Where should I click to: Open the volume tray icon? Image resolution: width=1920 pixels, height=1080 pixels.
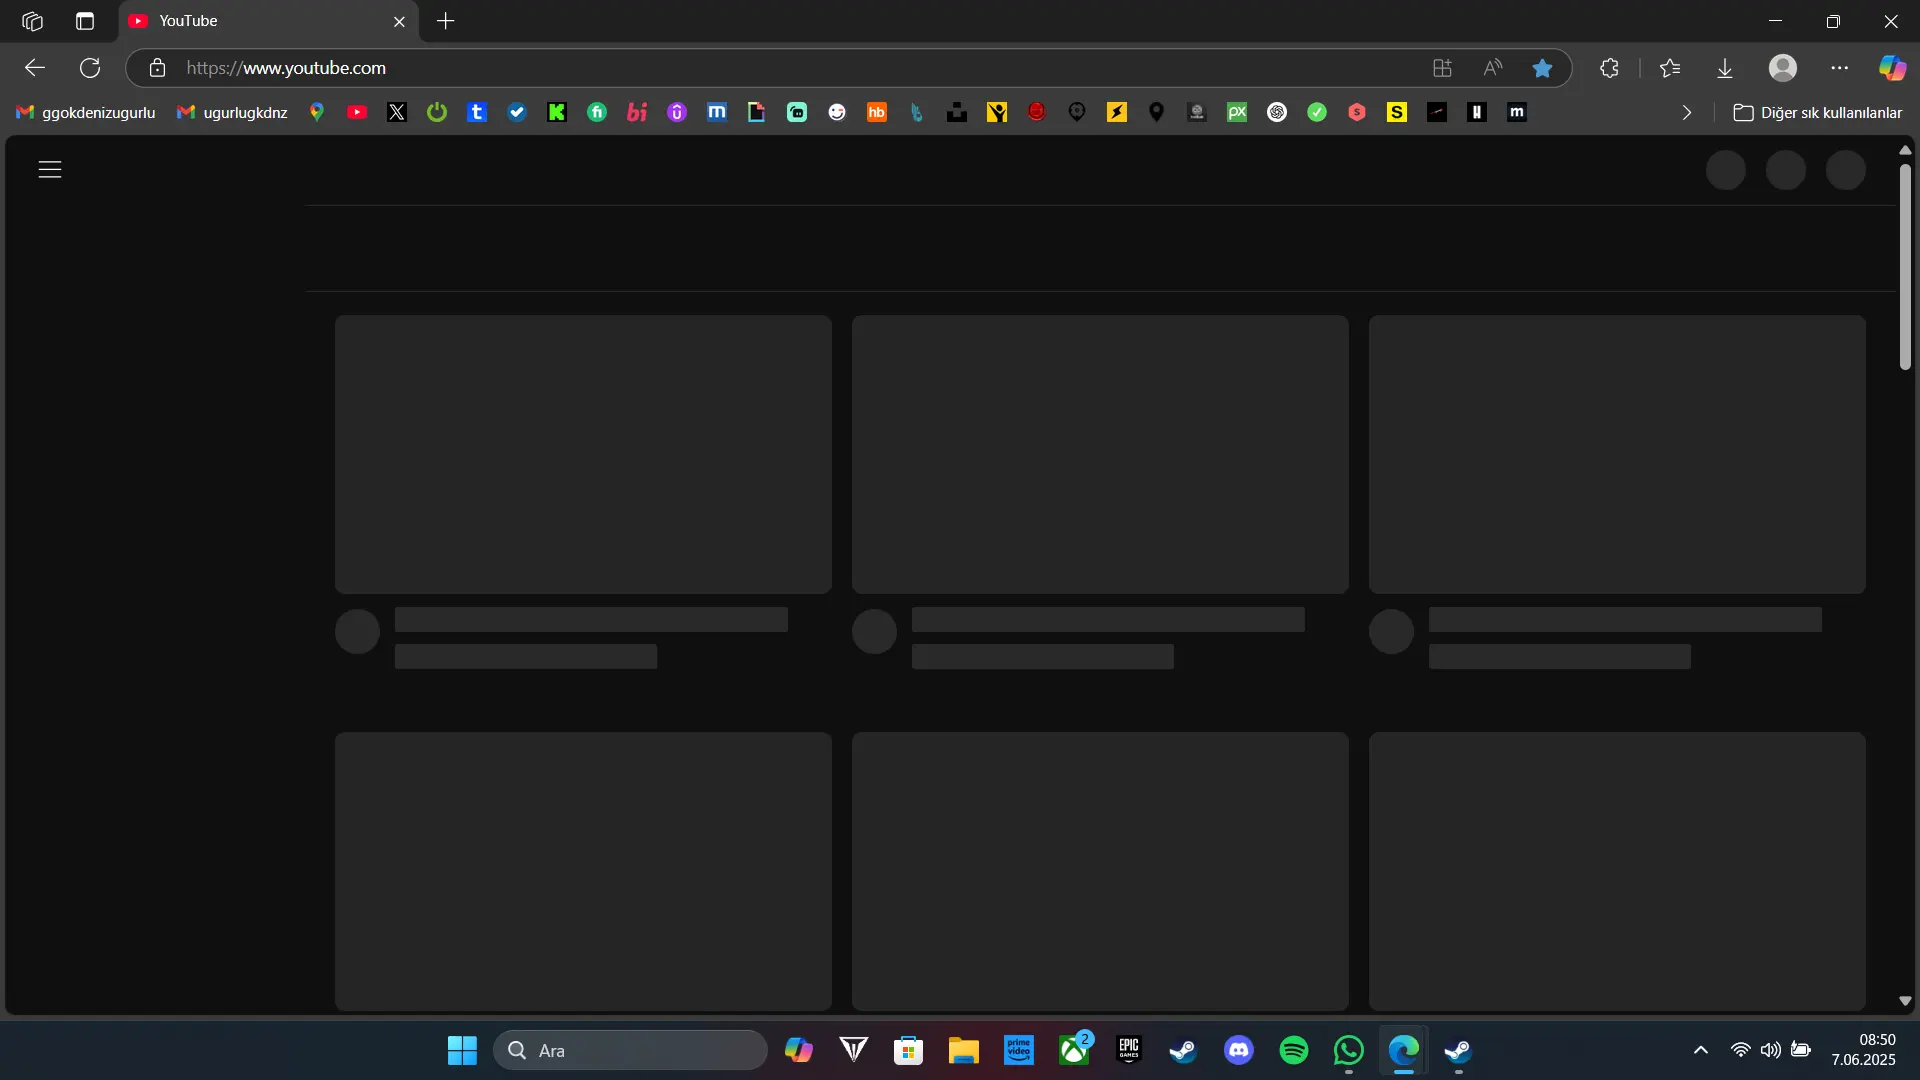click(1771, 1050)
